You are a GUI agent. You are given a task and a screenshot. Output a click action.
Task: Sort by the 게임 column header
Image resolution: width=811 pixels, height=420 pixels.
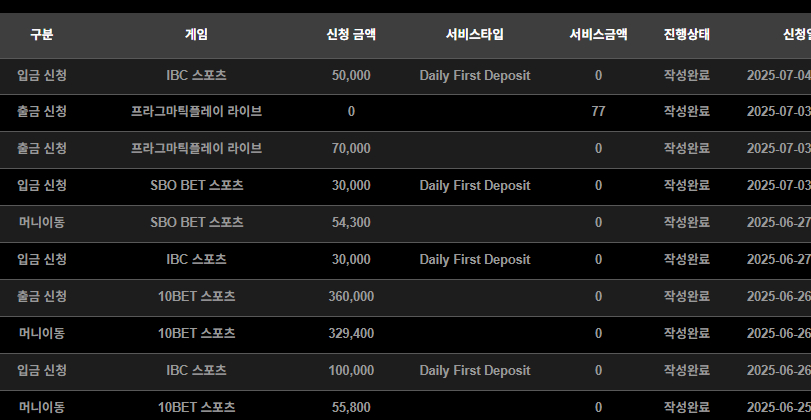point(197,35)
